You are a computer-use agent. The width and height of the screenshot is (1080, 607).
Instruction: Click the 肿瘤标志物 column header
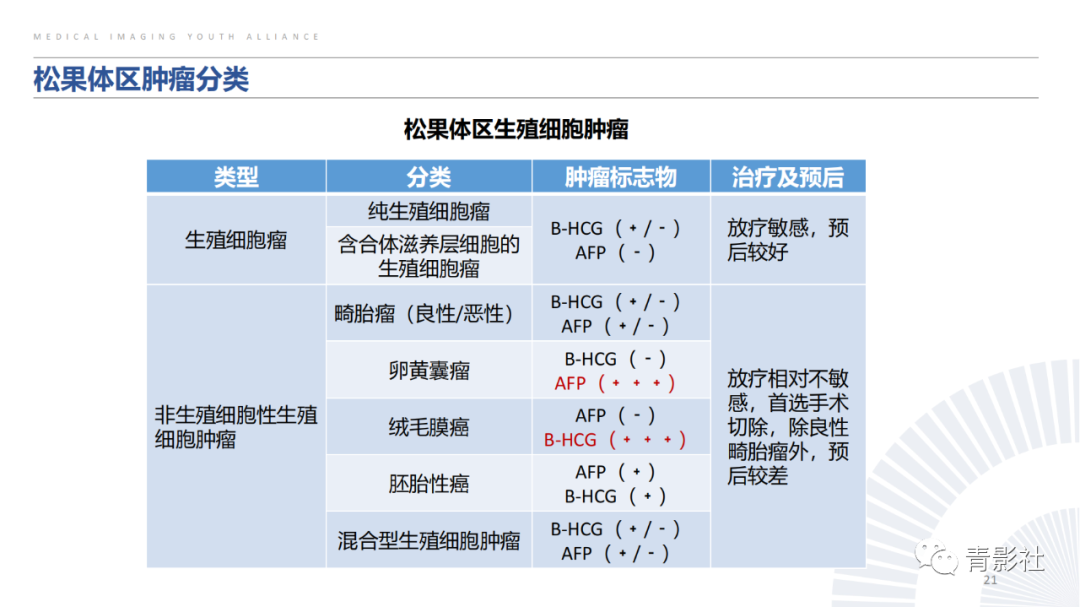click(x=621, y=177)
